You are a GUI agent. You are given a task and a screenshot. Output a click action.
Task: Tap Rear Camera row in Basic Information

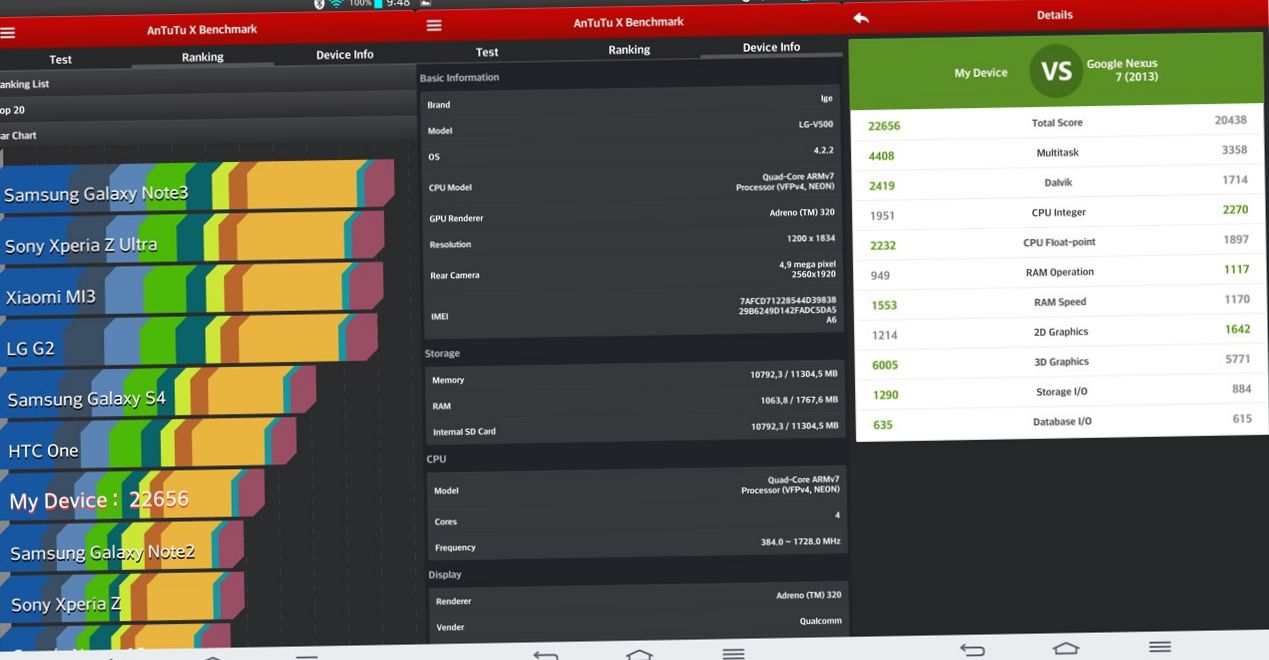pyautogui.click(x=632, y=273)
